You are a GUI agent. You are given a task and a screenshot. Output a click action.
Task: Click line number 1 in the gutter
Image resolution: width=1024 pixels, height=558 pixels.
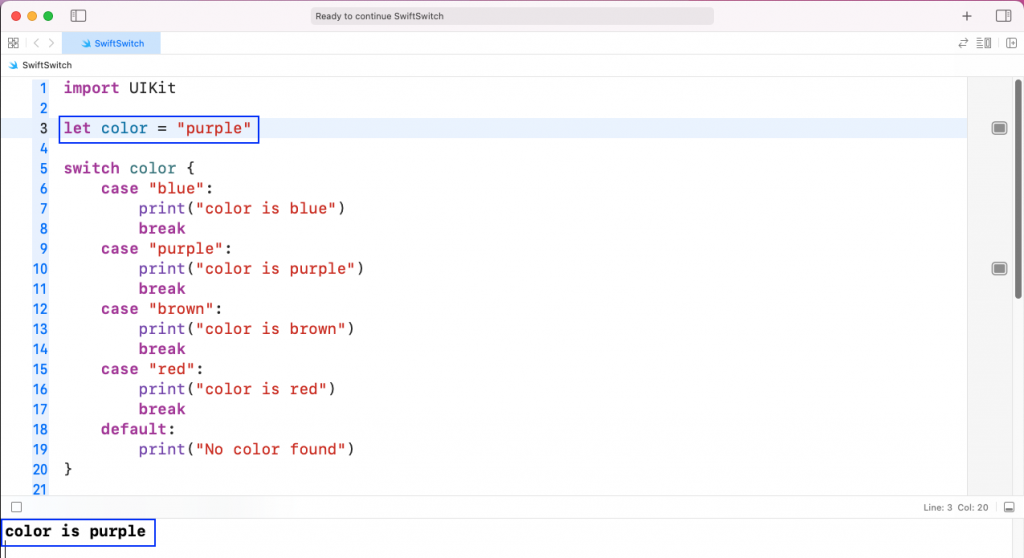[43, 88]
